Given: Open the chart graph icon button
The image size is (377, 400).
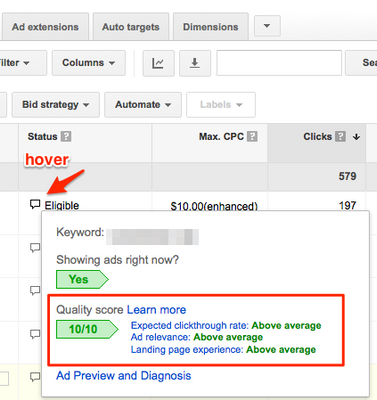Looking at the screenshot, I should pyautogui.click(x=158, y=63).
